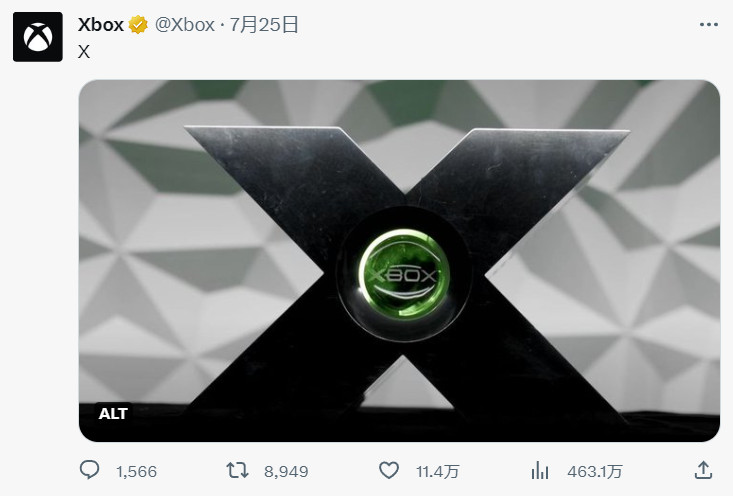This screenshot has height=496, width=733.
Task: Click the 463.1万 views count
Action: point(594,471)
